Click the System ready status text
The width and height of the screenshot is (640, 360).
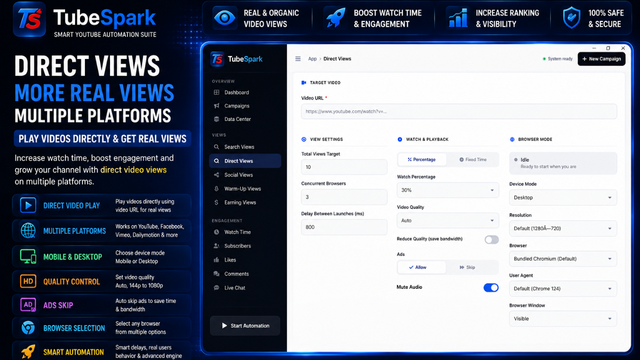click(560, 59)
